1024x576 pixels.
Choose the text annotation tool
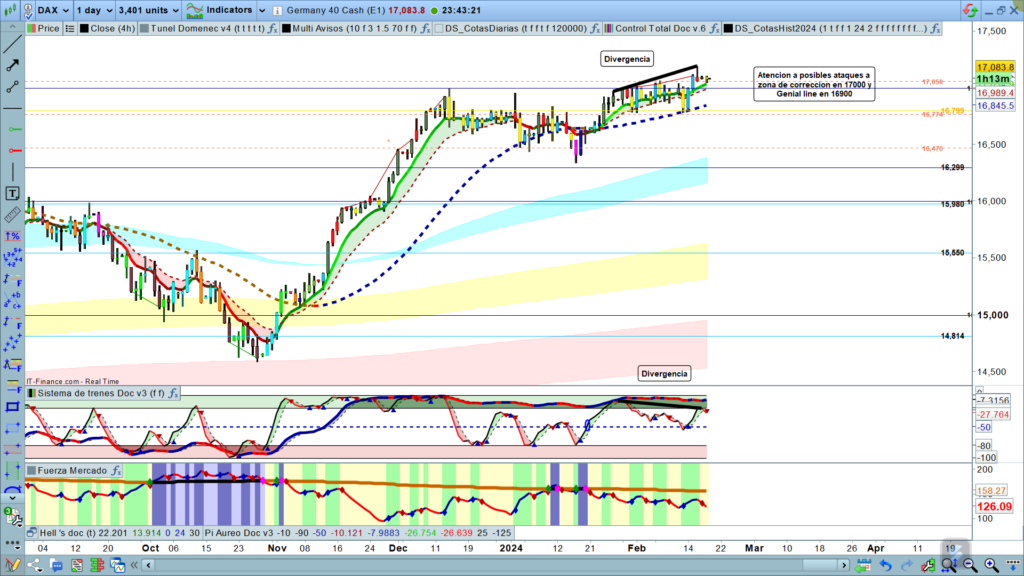click(x=12, y=193)
